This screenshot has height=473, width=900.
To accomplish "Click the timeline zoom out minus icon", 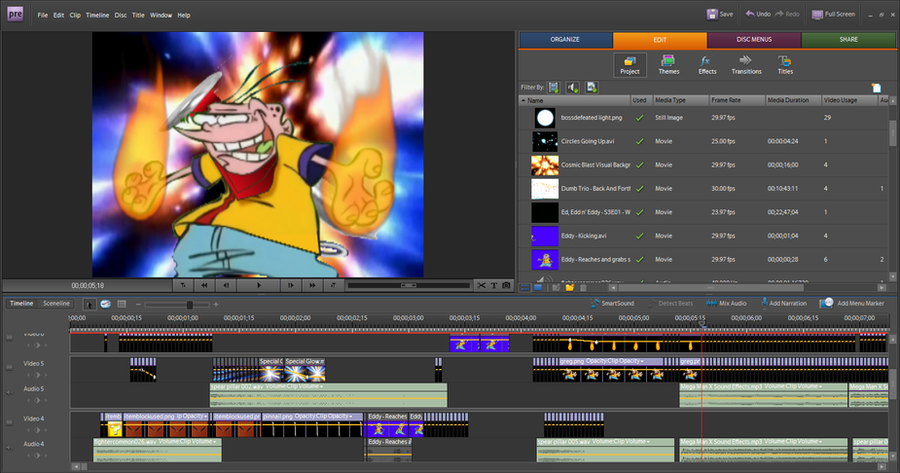I will pyautogui.click(x=138, y=304).
